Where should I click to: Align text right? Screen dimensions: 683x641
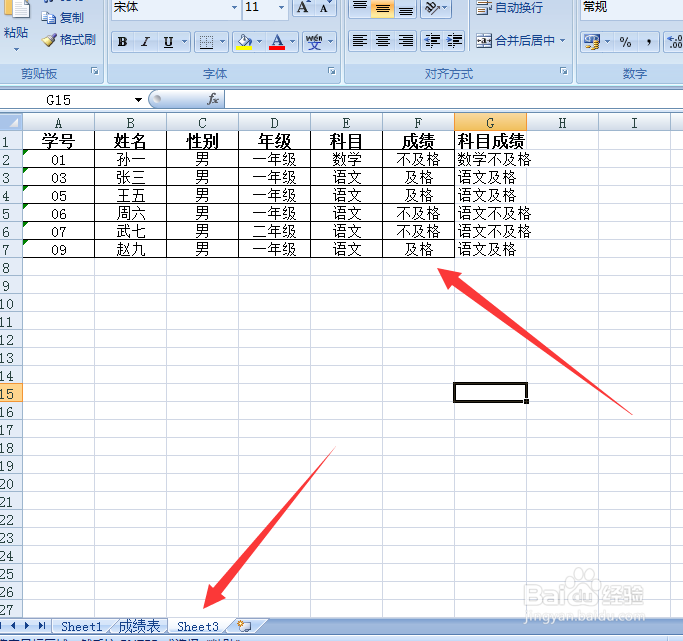tap(406, 41)
